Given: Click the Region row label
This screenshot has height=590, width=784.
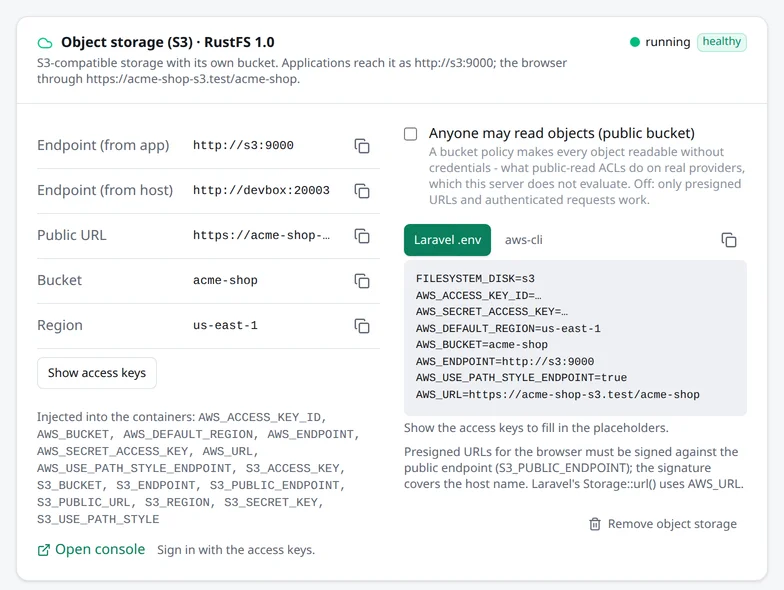Looking at the screenshot, I should click(x=60, y=326).
